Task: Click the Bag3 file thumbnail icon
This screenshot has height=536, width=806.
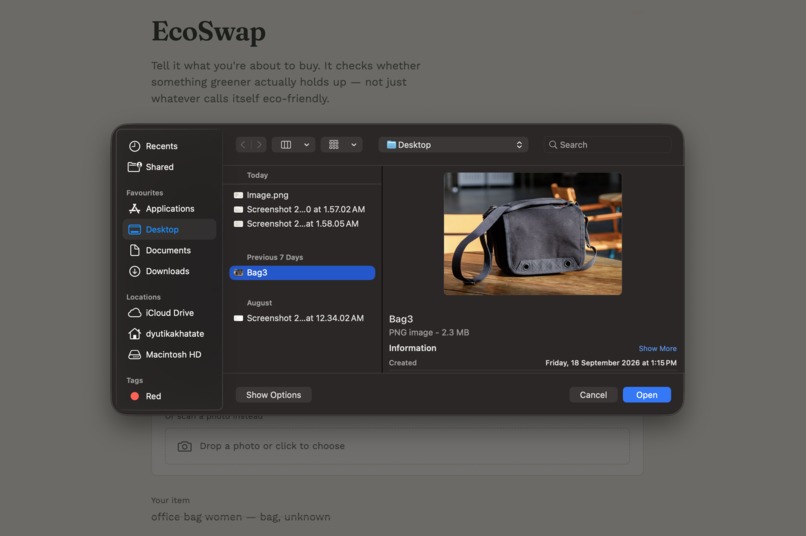Action: (239, 273)
